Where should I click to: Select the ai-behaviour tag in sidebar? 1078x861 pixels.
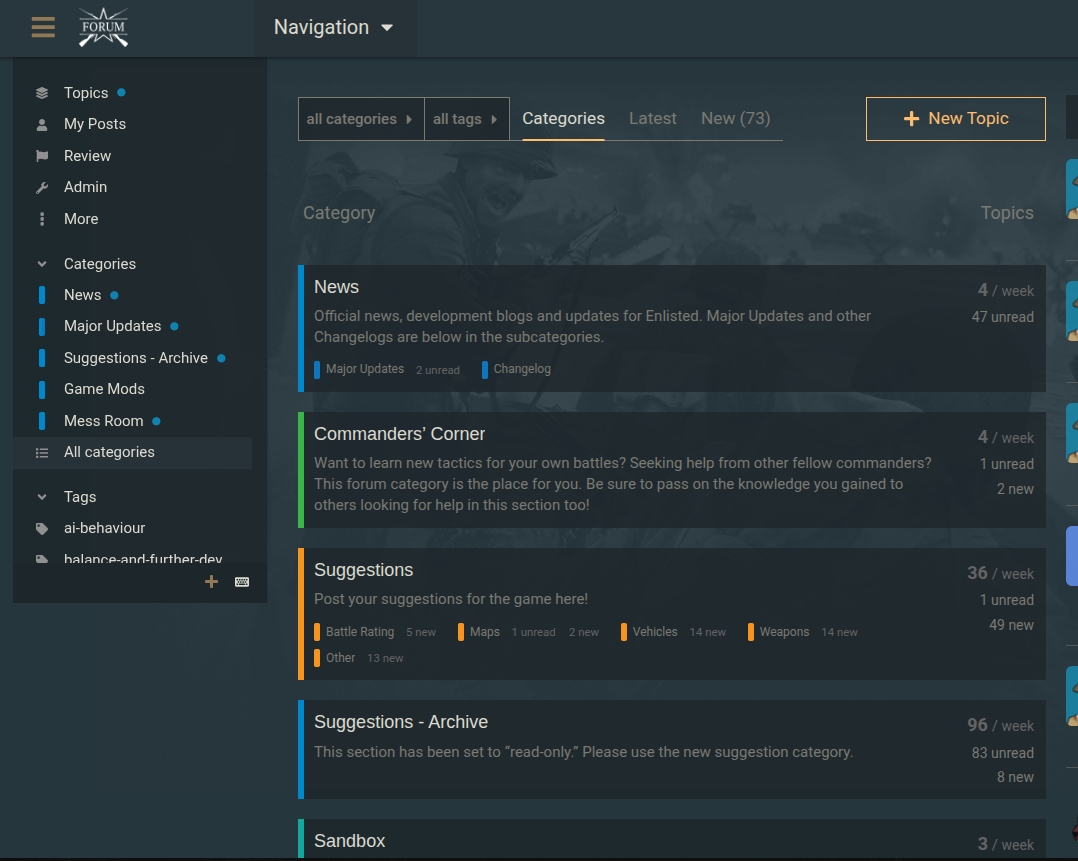(104, 528)
